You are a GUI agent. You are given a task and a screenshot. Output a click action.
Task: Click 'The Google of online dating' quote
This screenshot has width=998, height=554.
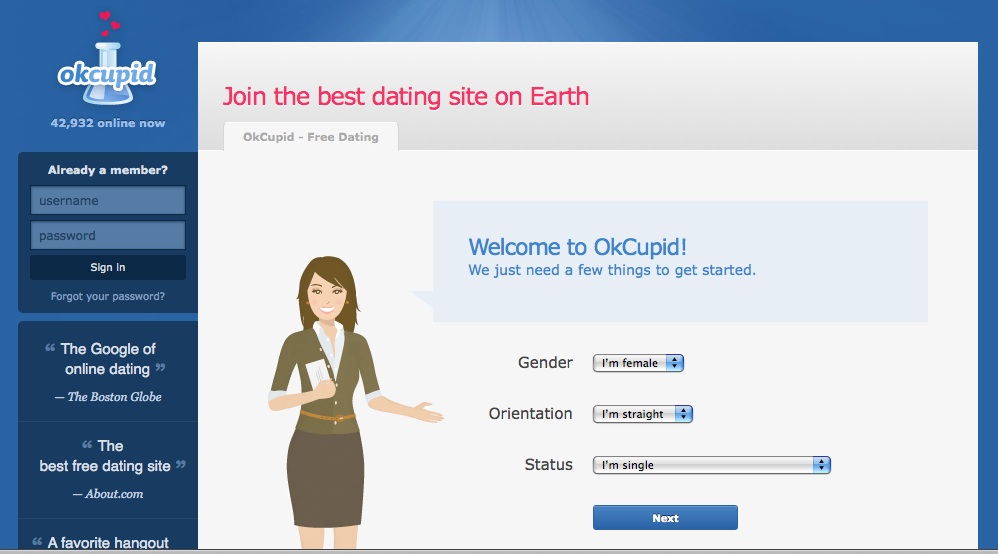107,359
